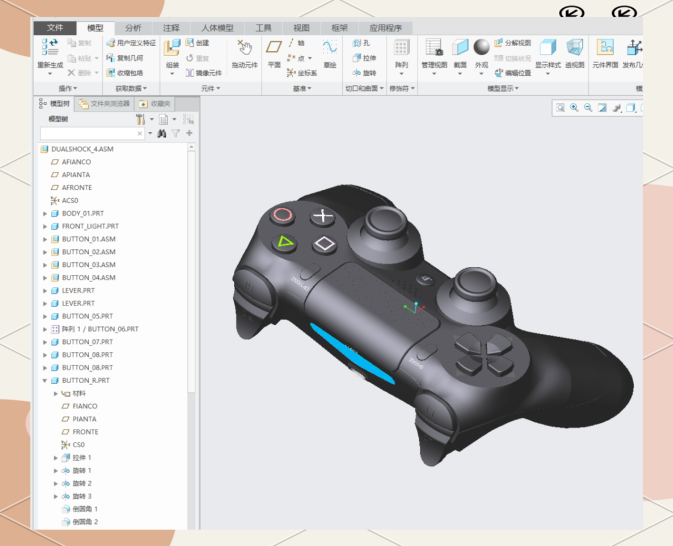673x546 pixels.
Task: Click the 外观 appearance sphere icon
Action: pos(481,47)
